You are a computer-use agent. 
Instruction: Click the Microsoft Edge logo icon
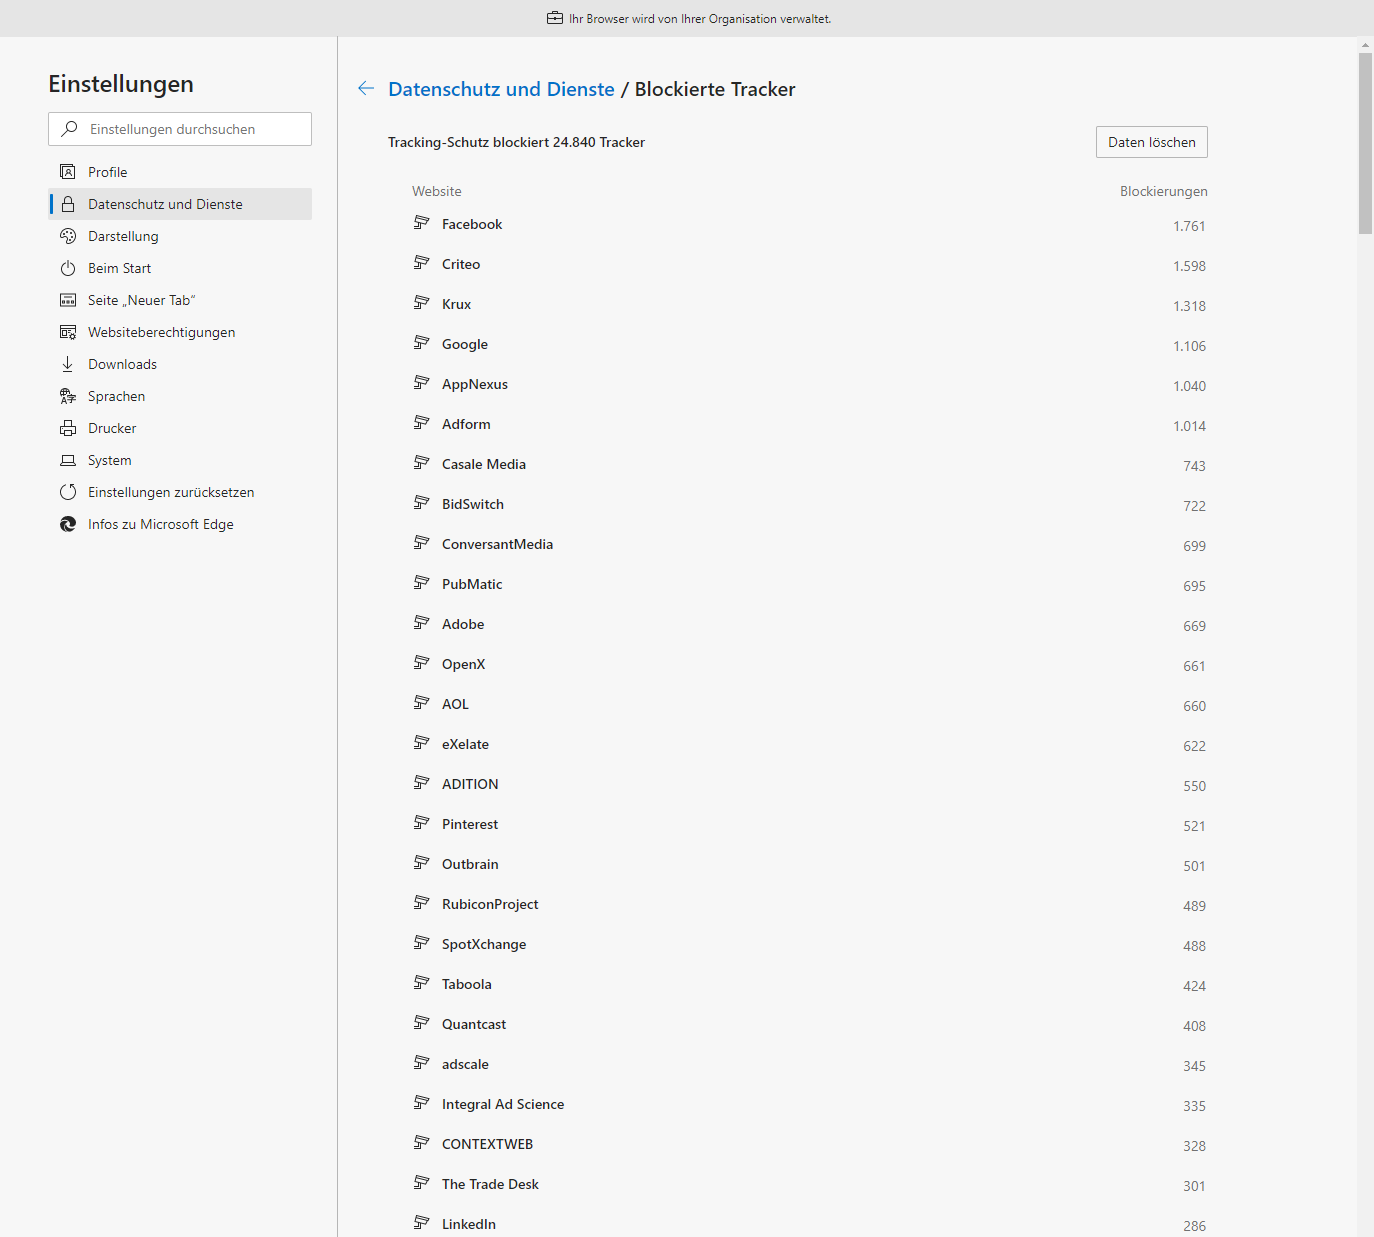[x=68, y=524]
